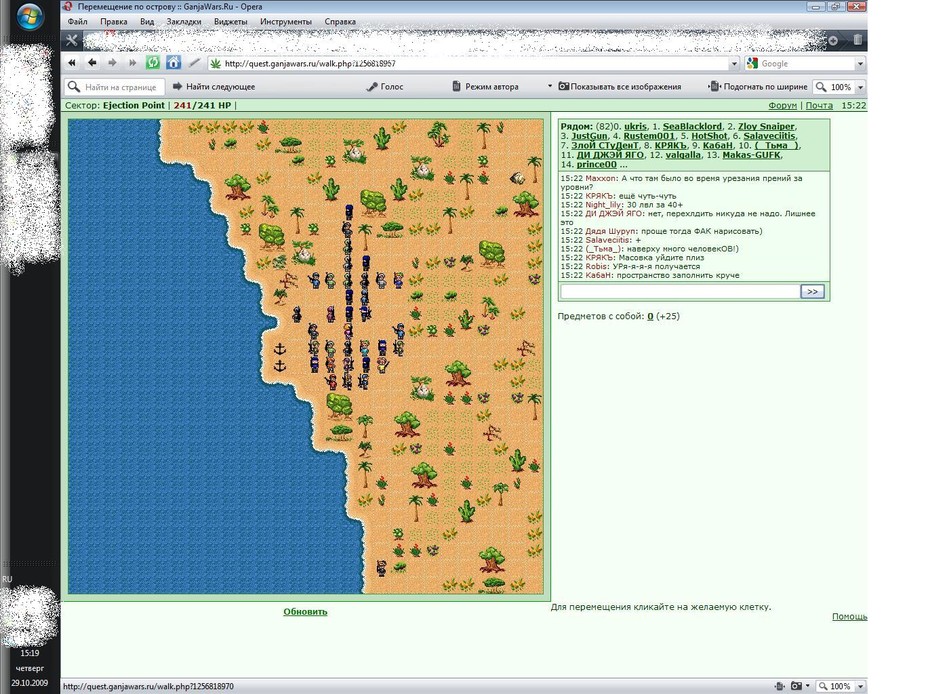Open the Правка menu

(x=113, y=21)
